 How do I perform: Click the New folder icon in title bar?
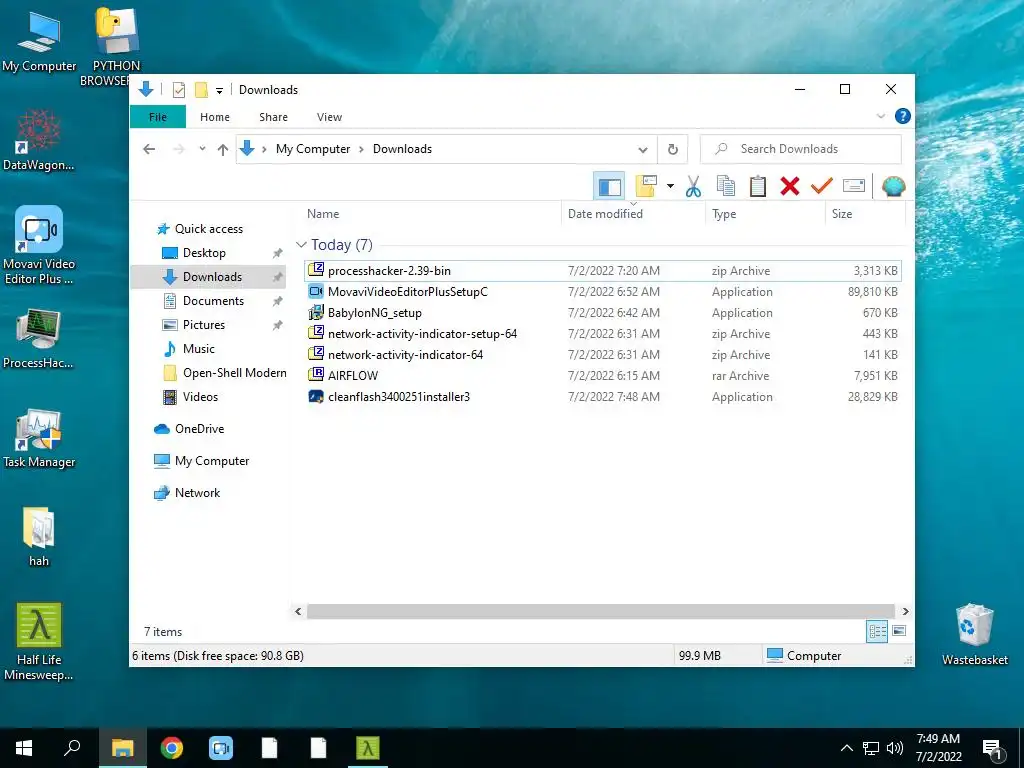pos(201,90)
